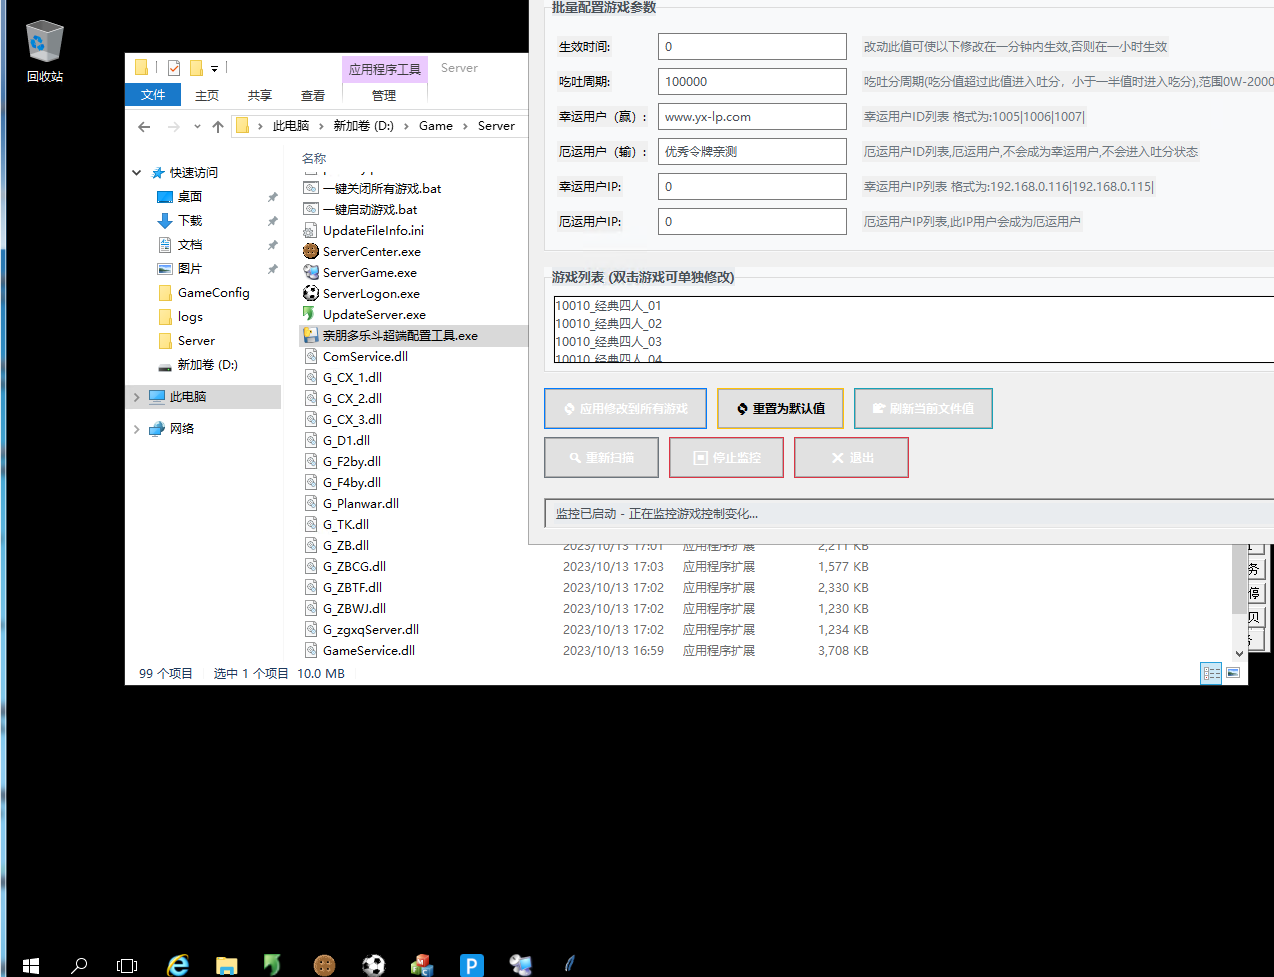Click the 重置为默认值 button
Viewport: 1274px width, 977px height.
click(x=780, y=408)
